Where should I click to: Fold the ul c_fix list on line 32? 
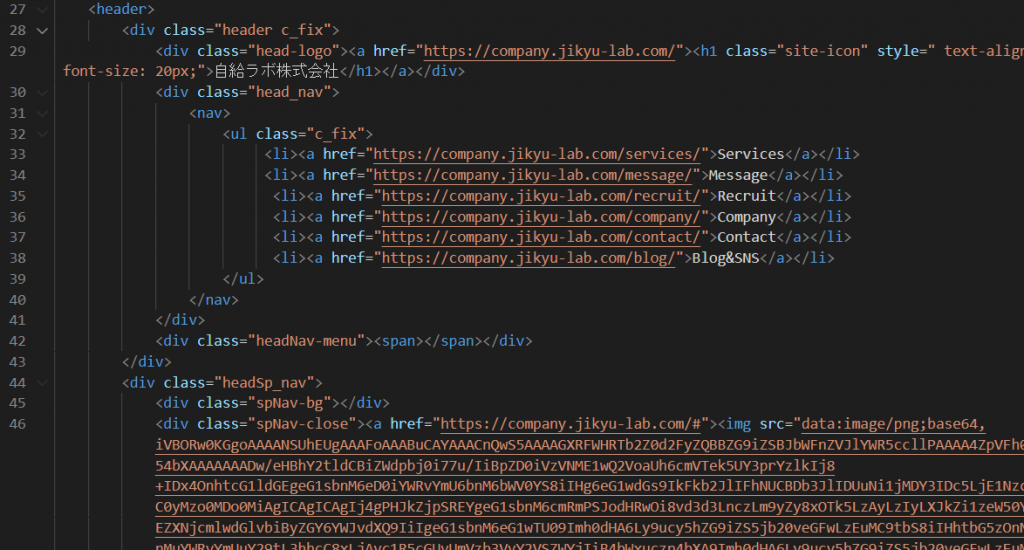coord(42,134)
